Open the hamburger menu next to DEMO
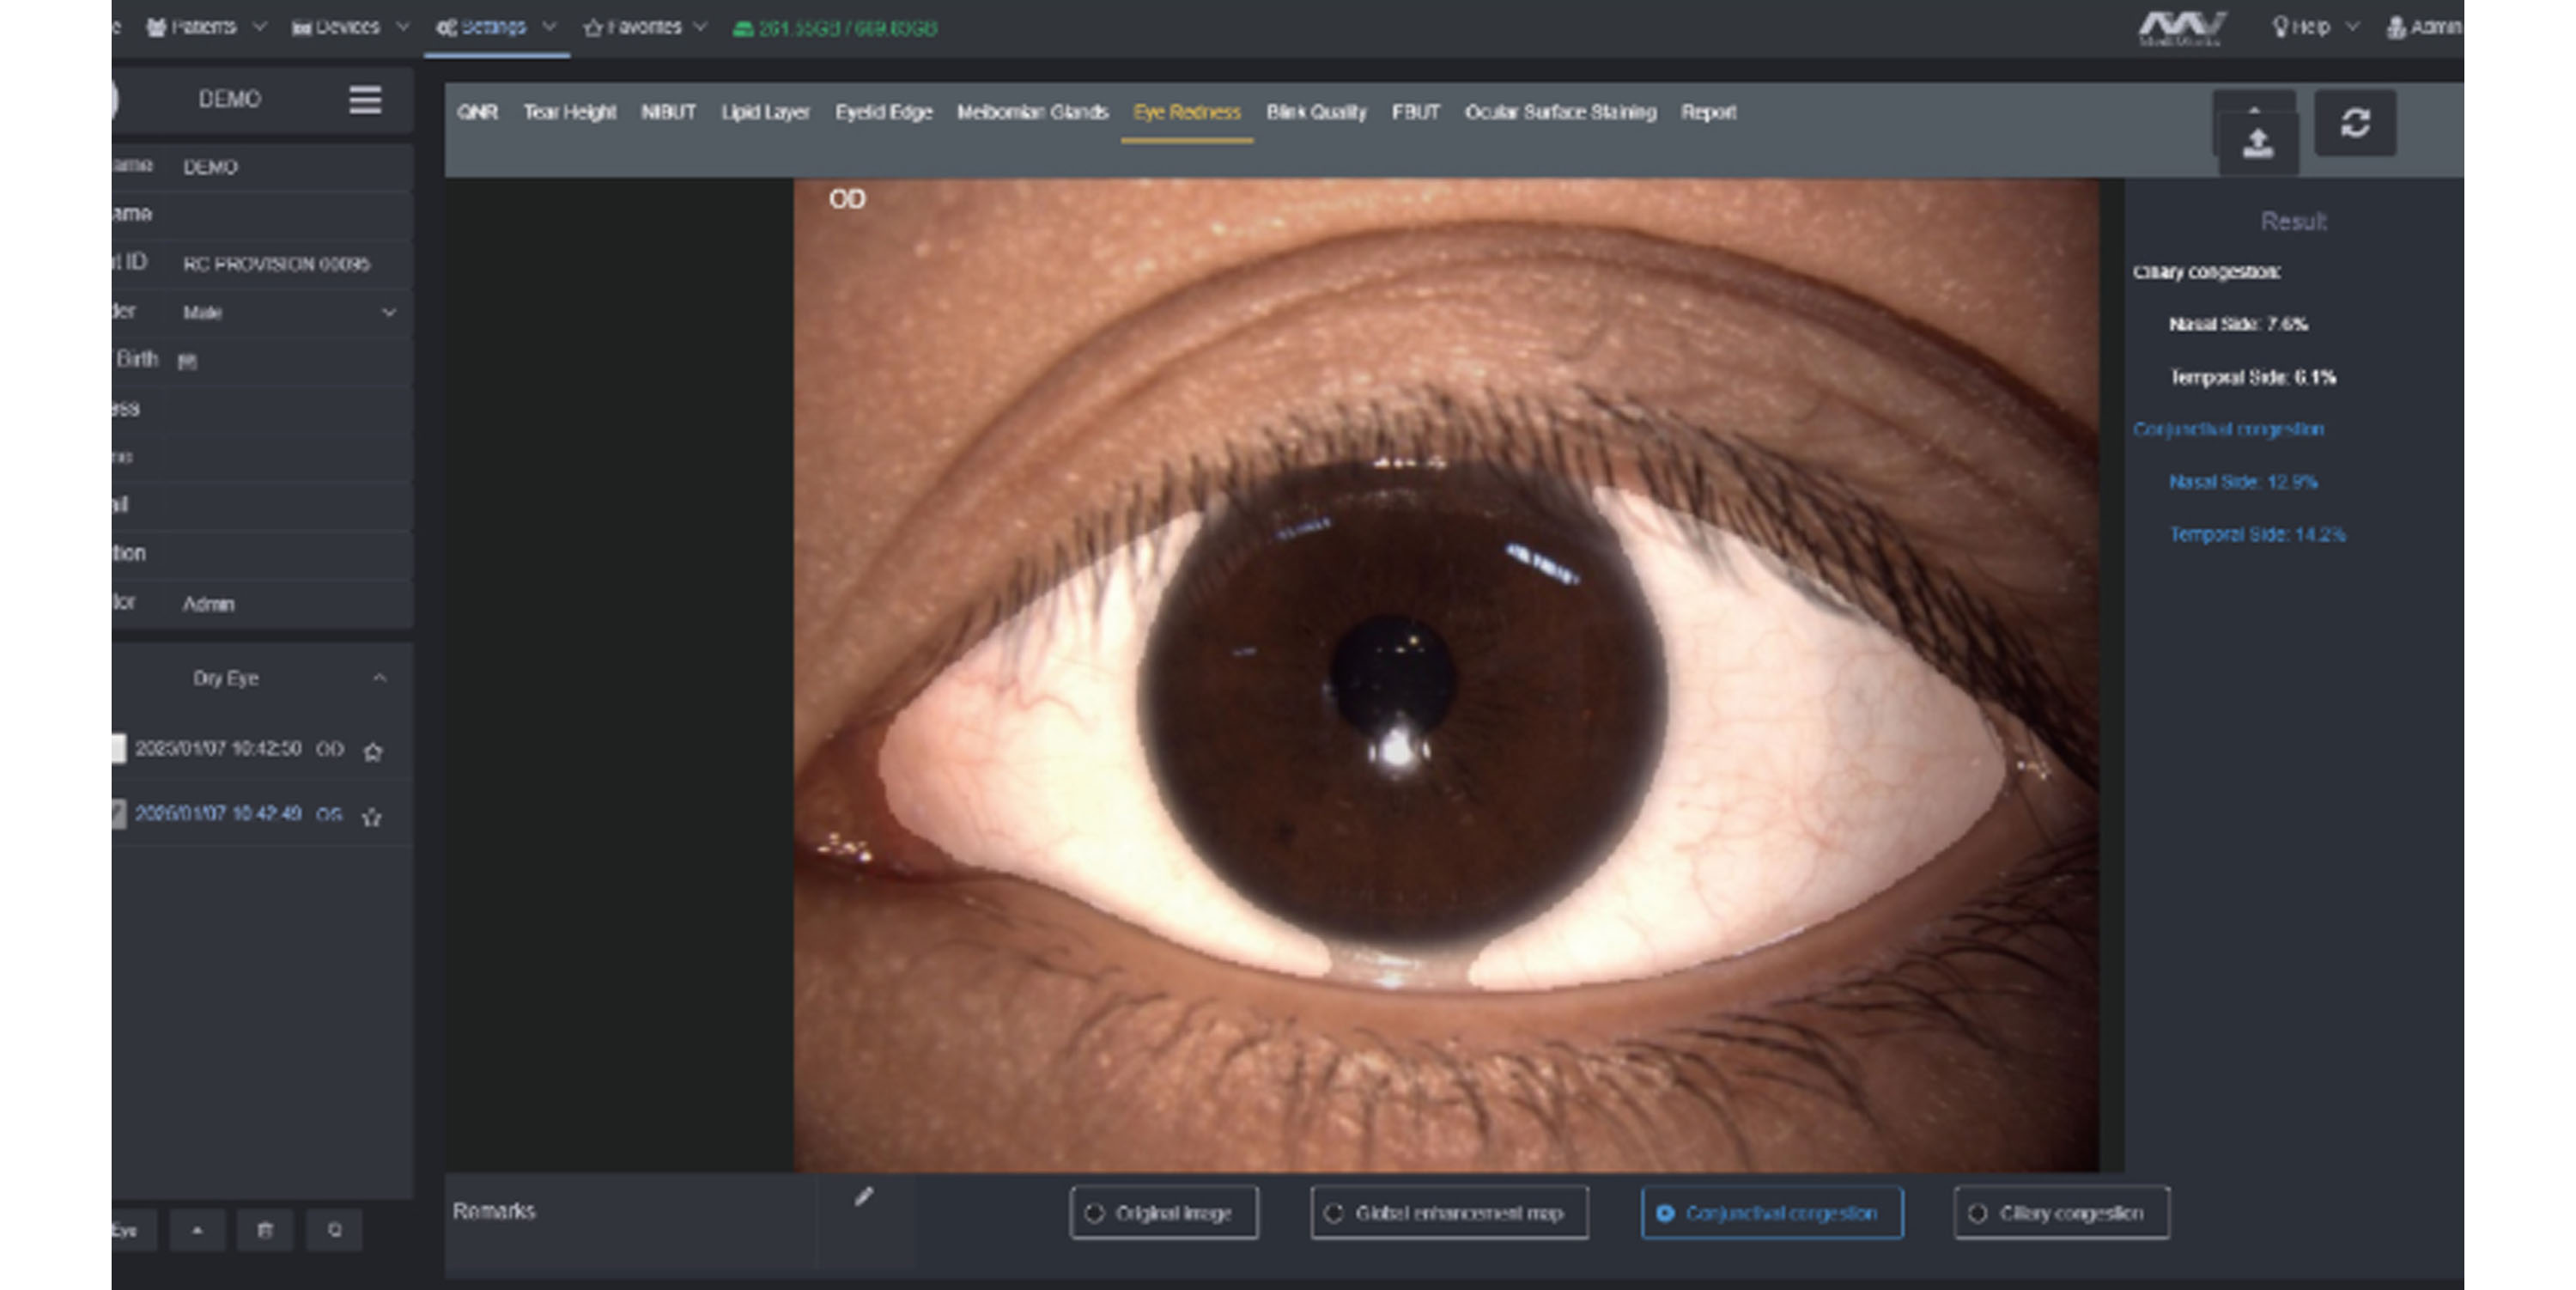 tap(365, 100)
